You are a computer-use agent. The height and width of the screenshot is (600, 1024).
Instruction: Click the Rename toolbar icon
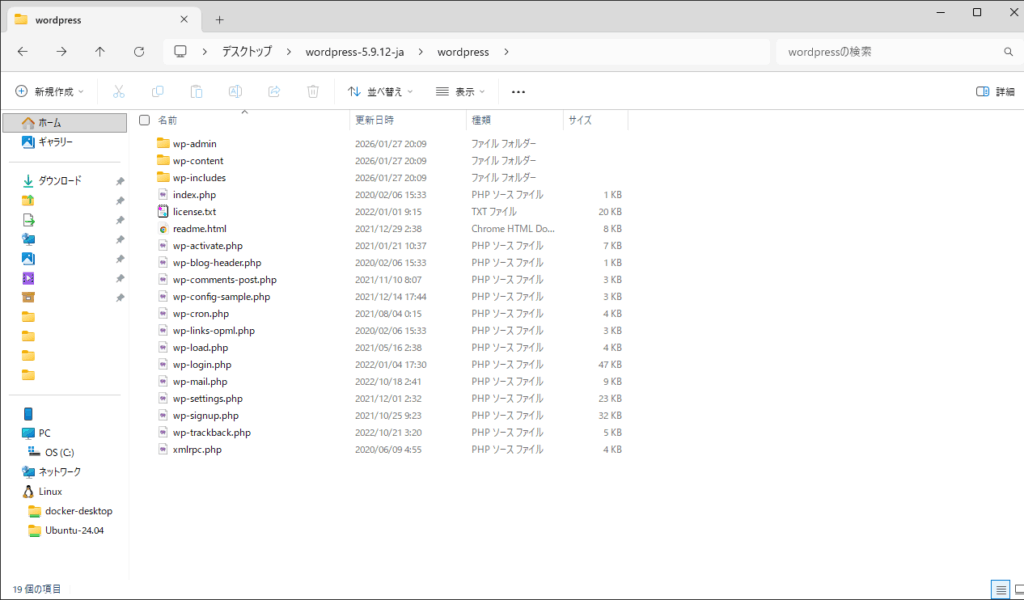[x=235, y=91]
